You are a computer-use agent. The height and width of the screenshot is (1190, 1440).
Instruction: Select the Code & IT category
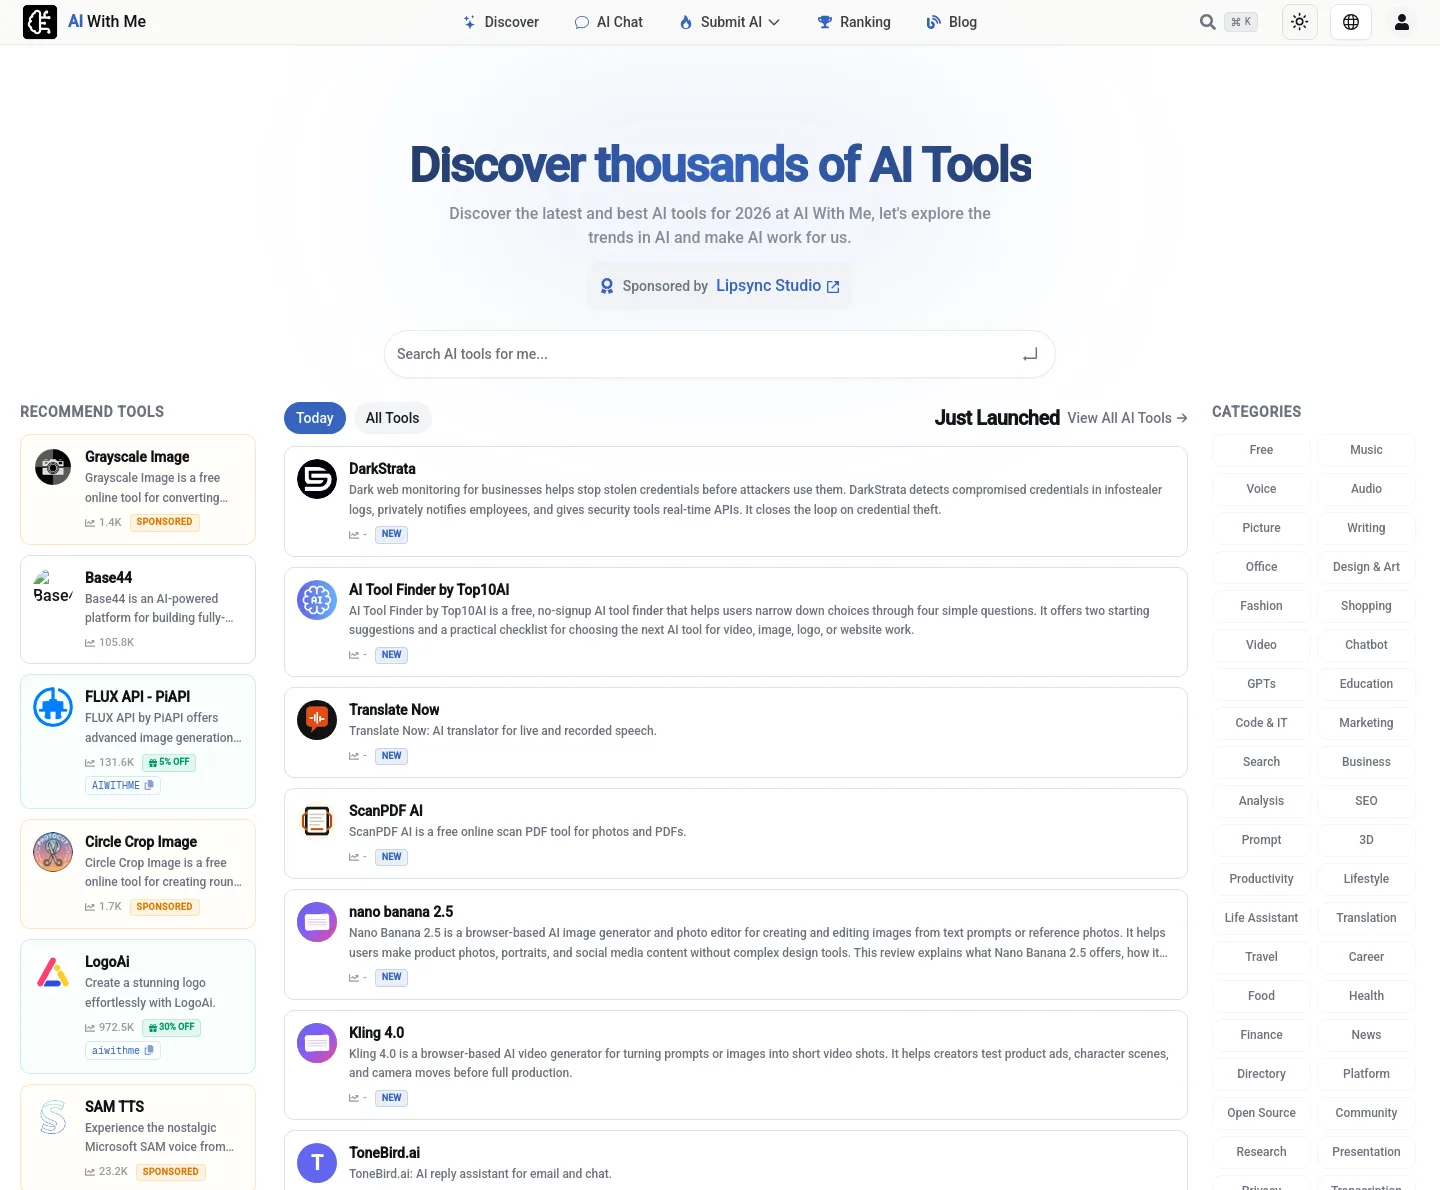pos(1261,723)
